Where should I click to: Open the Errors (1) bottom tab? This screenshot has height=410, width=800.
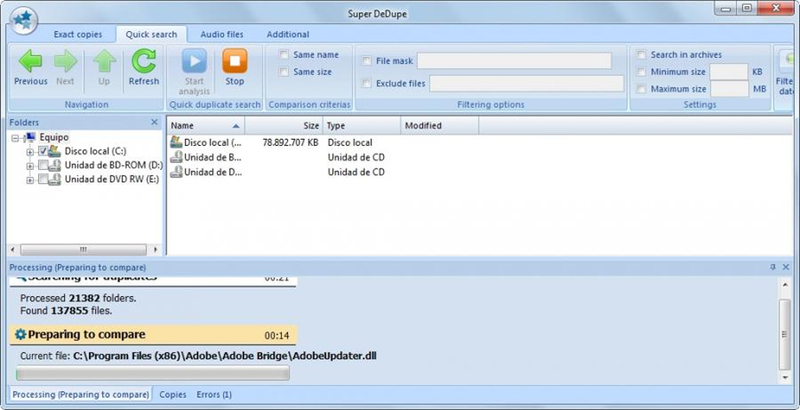(x=214, y=395)
